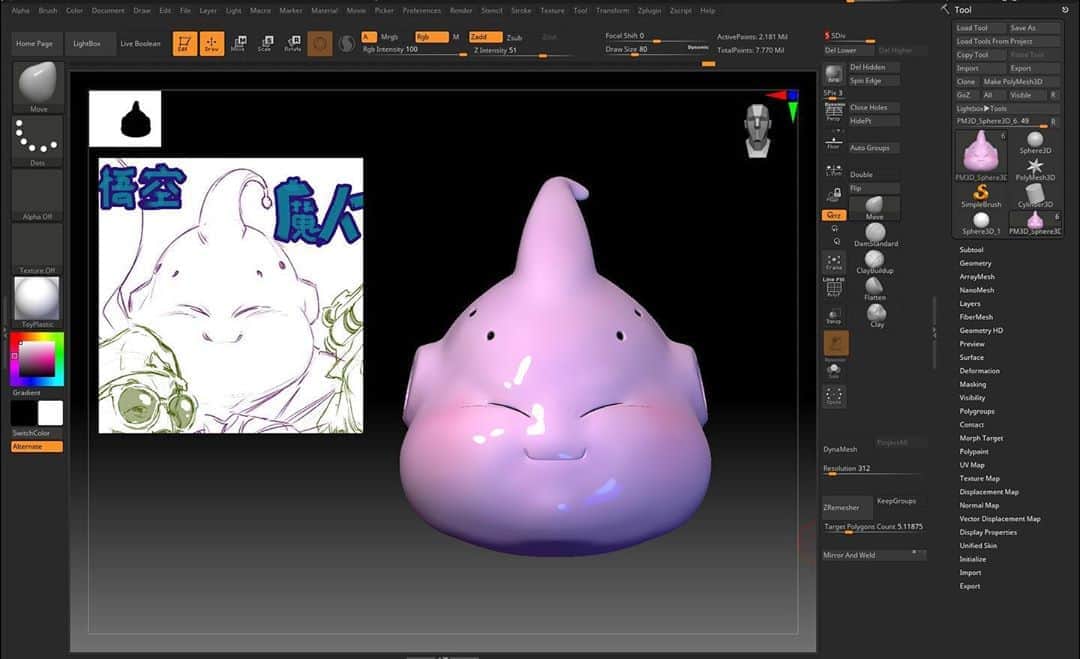Pick the DamStandard brush

tap(875, 235)
